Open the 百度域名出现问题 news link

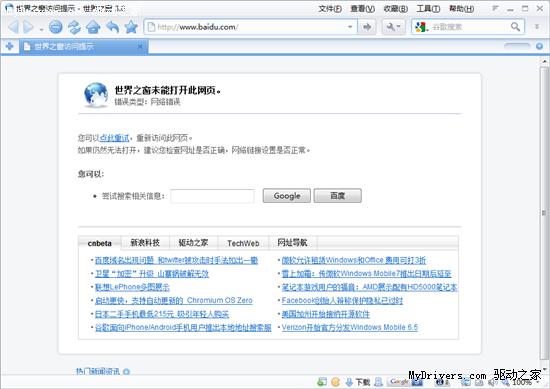coord(176,260)
